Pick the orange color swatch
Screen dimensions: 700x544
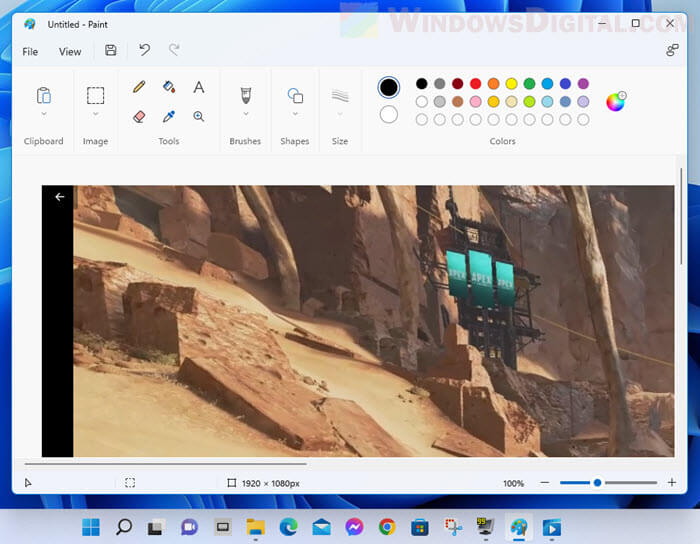click(x=493, y=83)
